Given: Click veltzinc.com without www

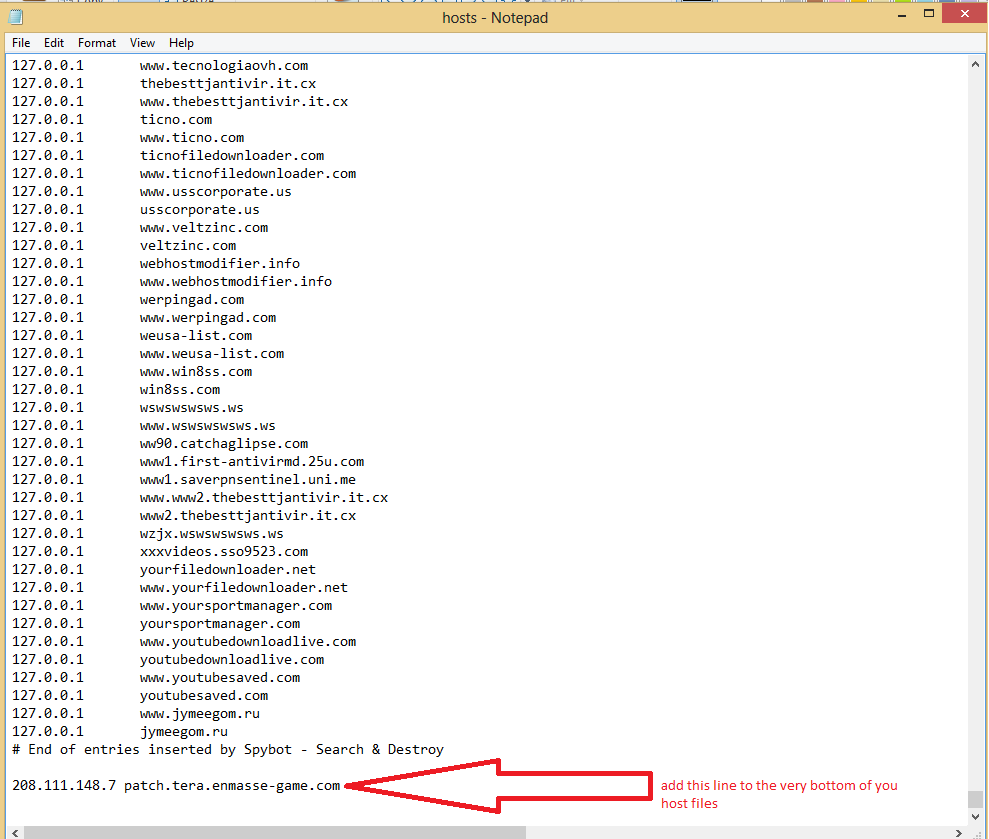Looking at the screenshot, I should (x=188, y=245).
